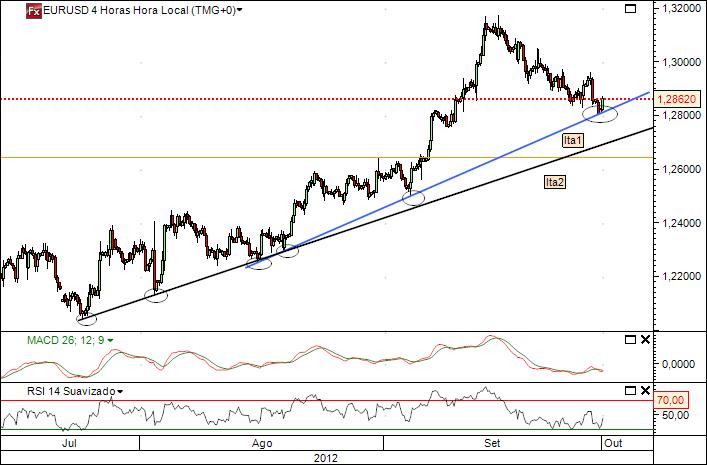This screenshot has height=465, width=707.
Task: Click the 1,22000 price axis label
Action: (682, 276)
